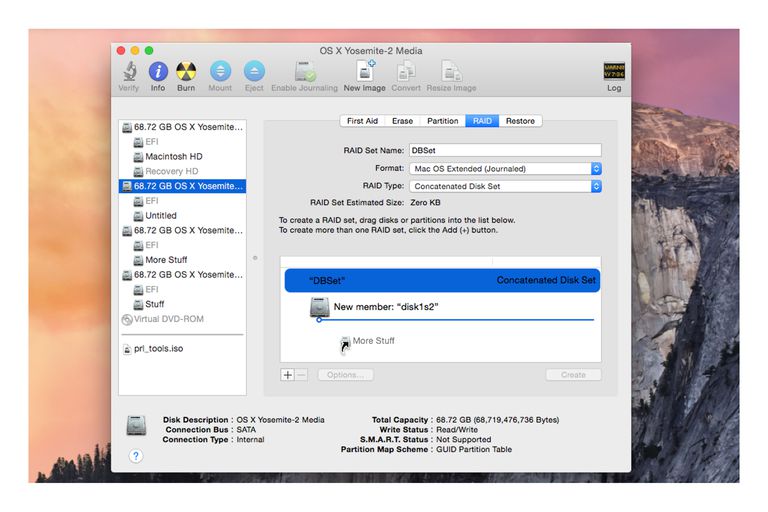Open the Info toolbar icon
The width and height of the screenshot is (768, 512).
pyautogui.click(x=158, y=72)
